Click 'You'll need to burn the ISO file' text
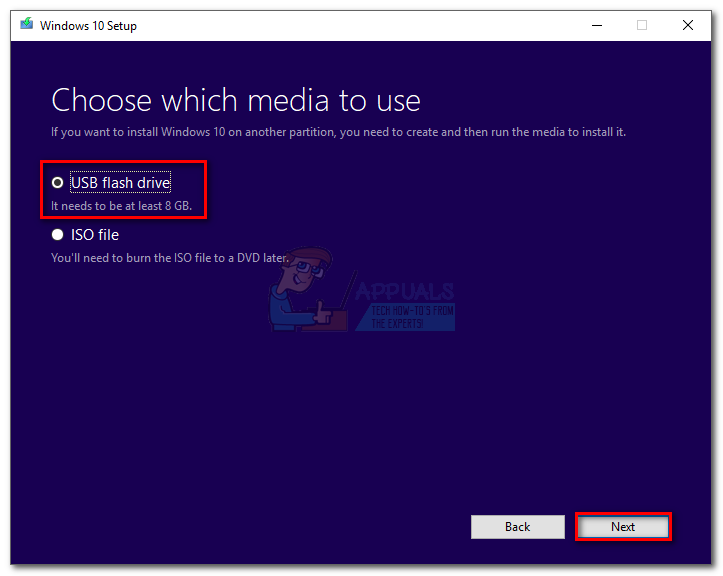This screenshot has height=576, width=723. 170,258
